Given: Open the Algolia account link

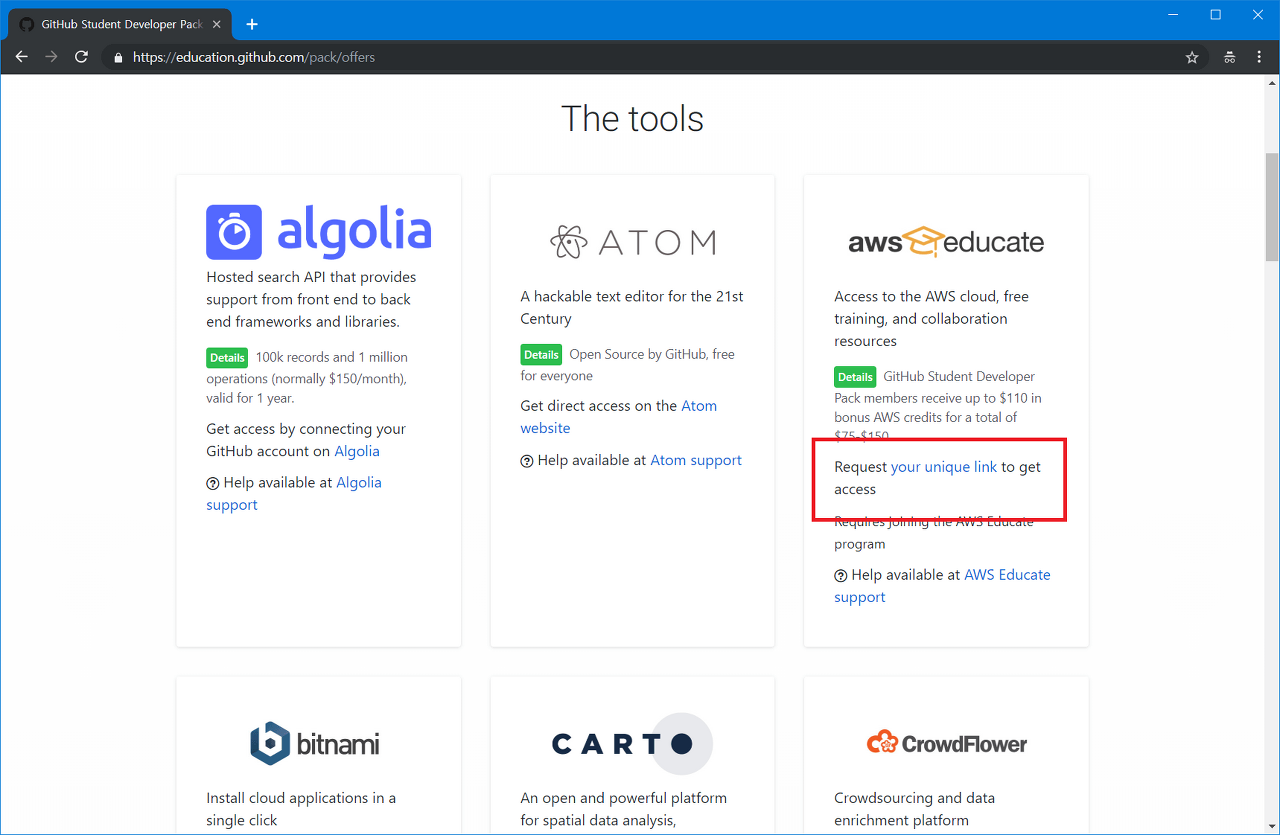Looking at the screenshot, I should click(357, 451).
